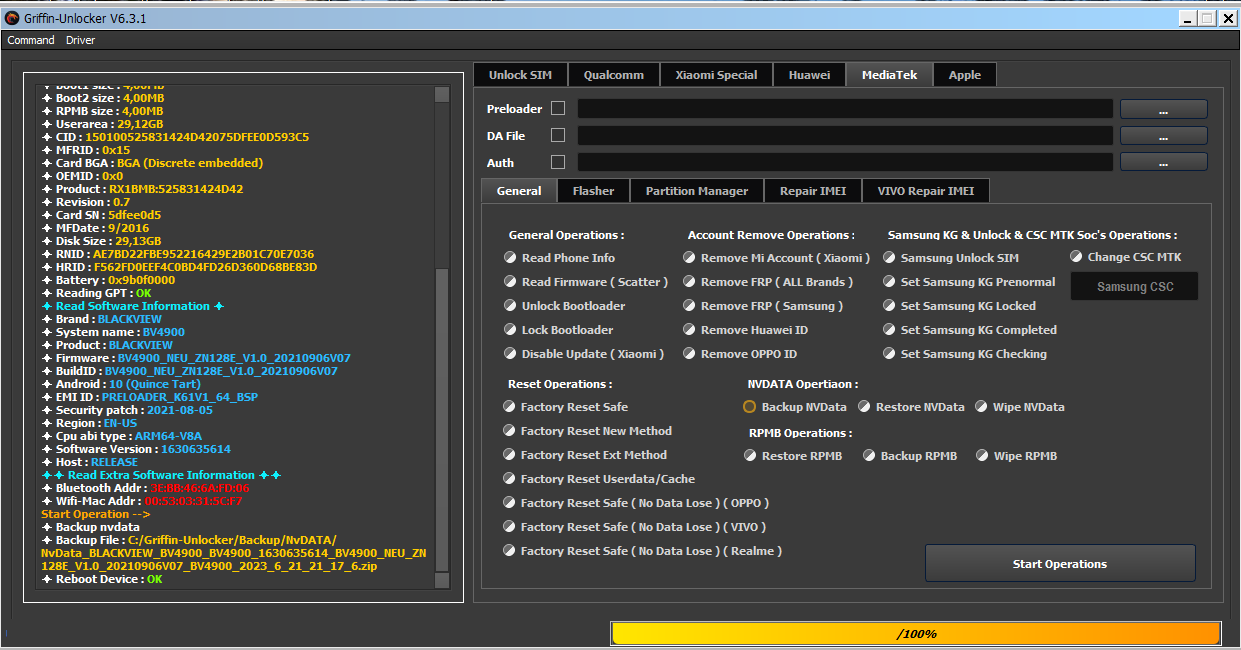Switch to the Qualcomm tab
Image resolution: width=1241 pixels, height=650 pixels.
[614, 75]
